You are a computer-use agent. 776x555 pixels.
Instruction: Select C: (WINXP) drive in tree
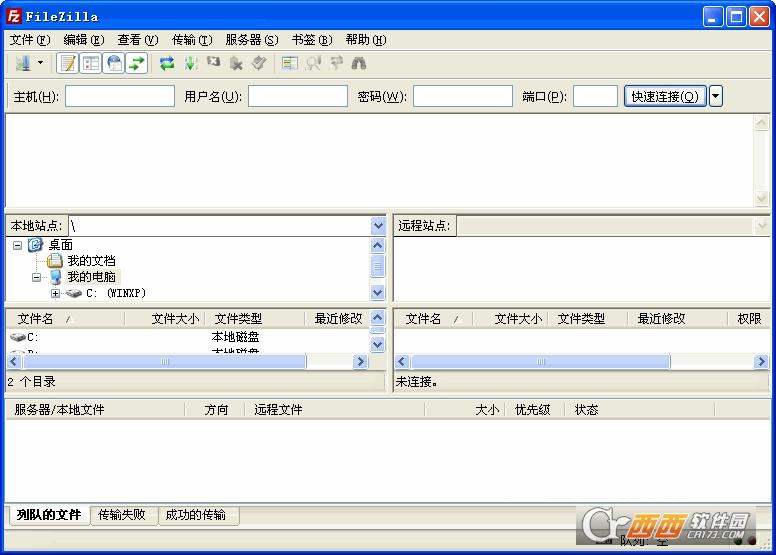(116, 293)
